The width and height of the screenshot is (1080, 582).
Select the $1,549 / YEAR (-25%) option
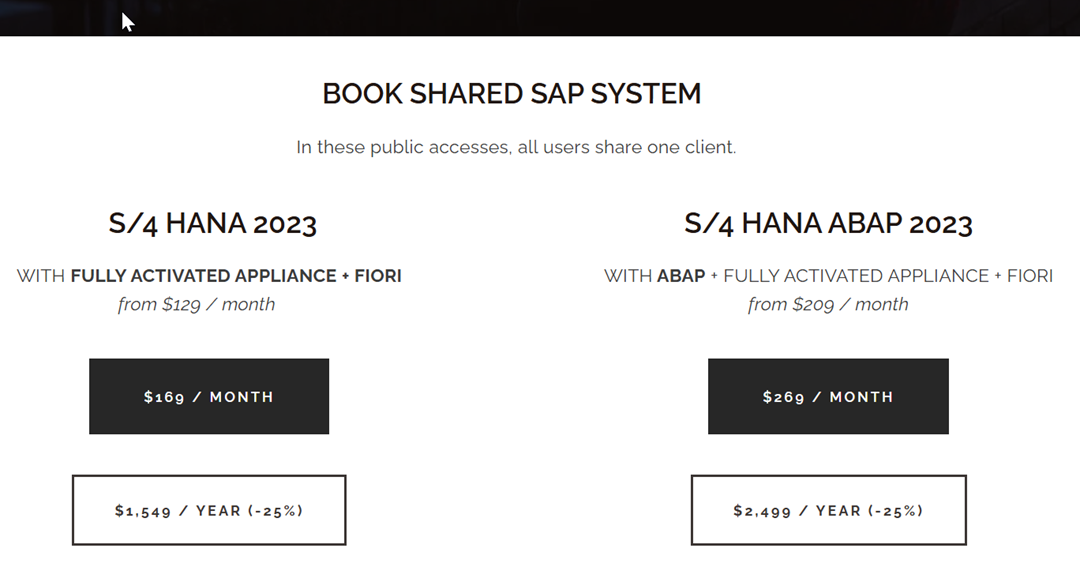pyautogui.click(x=209, y=510)
